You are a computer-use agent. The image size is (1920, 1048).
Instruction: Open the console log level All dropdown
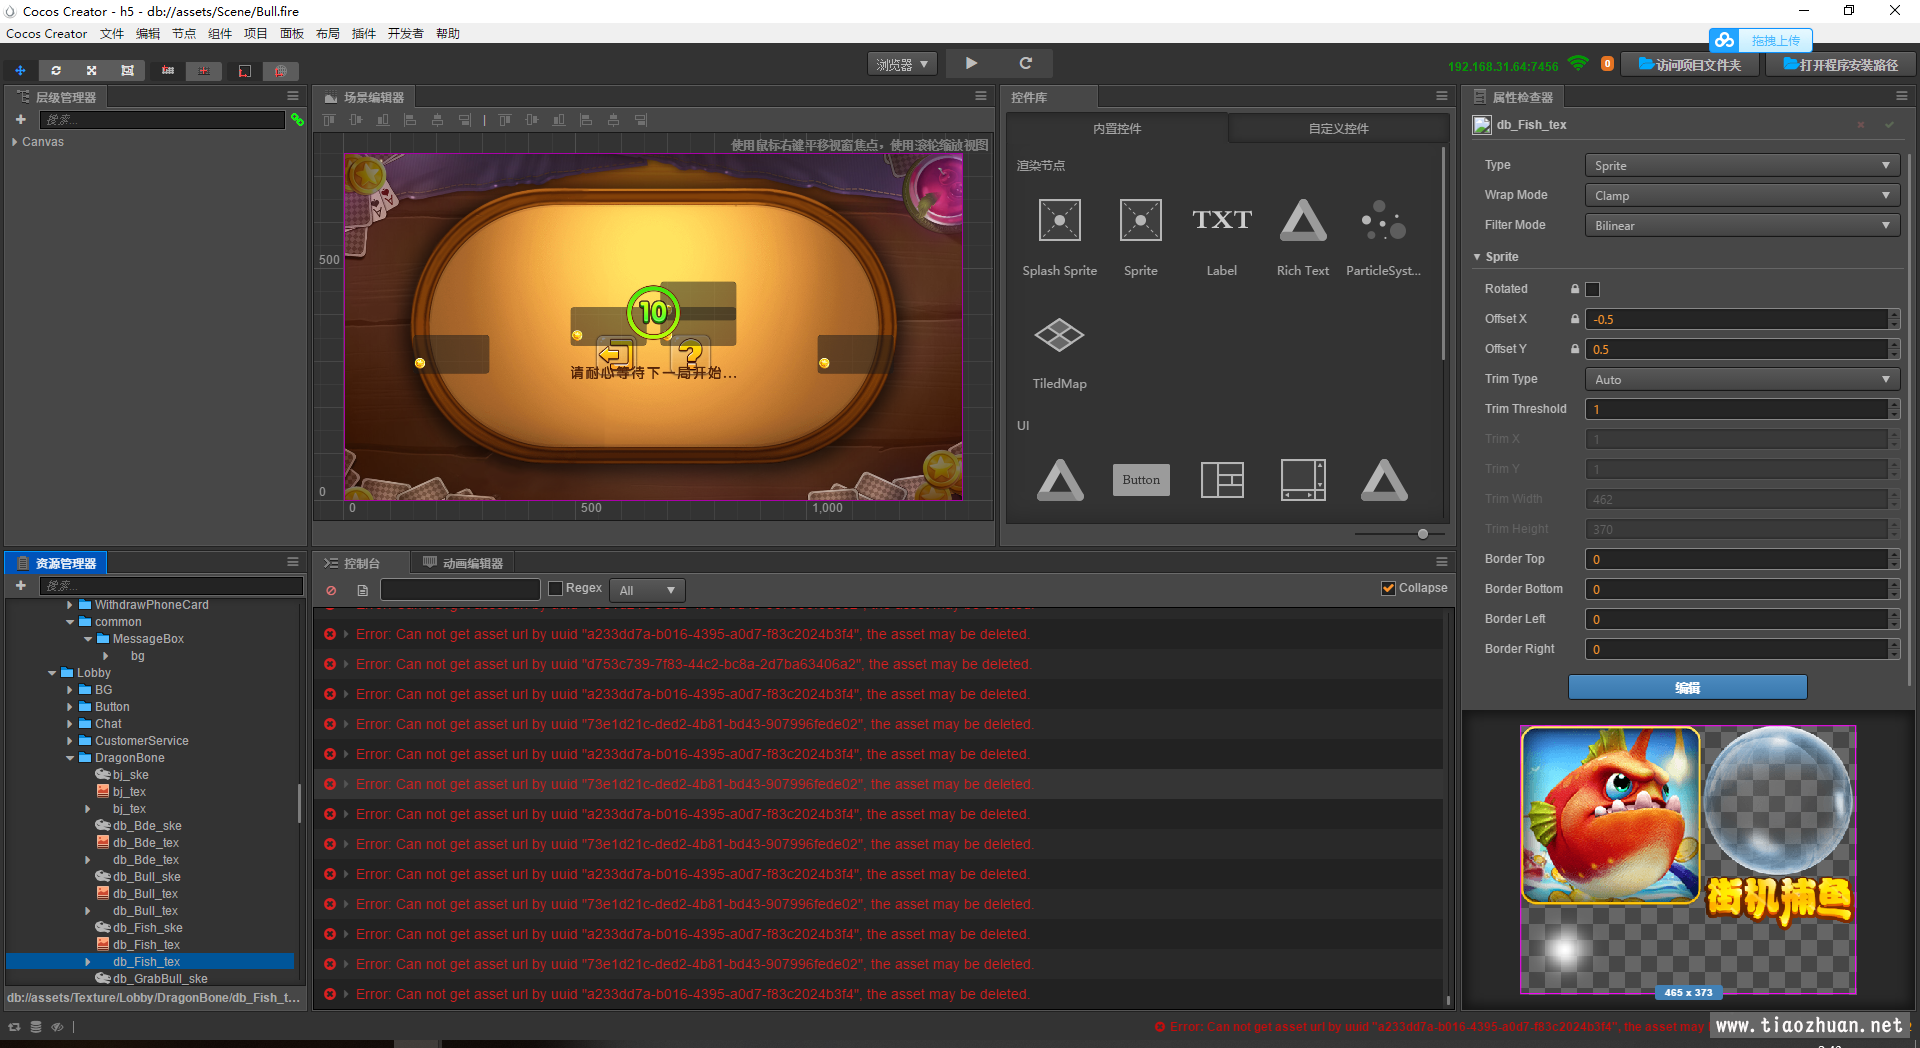647,590
